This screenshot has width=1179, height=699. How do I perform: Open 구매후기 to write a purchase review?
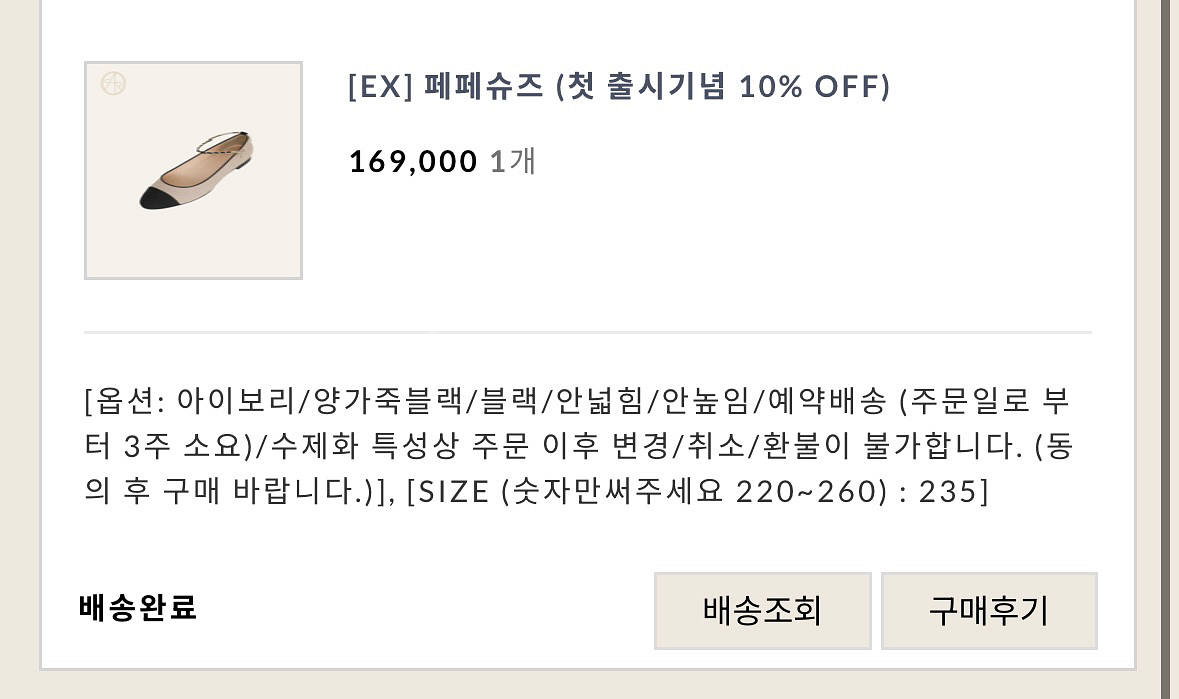pos(989,611)
